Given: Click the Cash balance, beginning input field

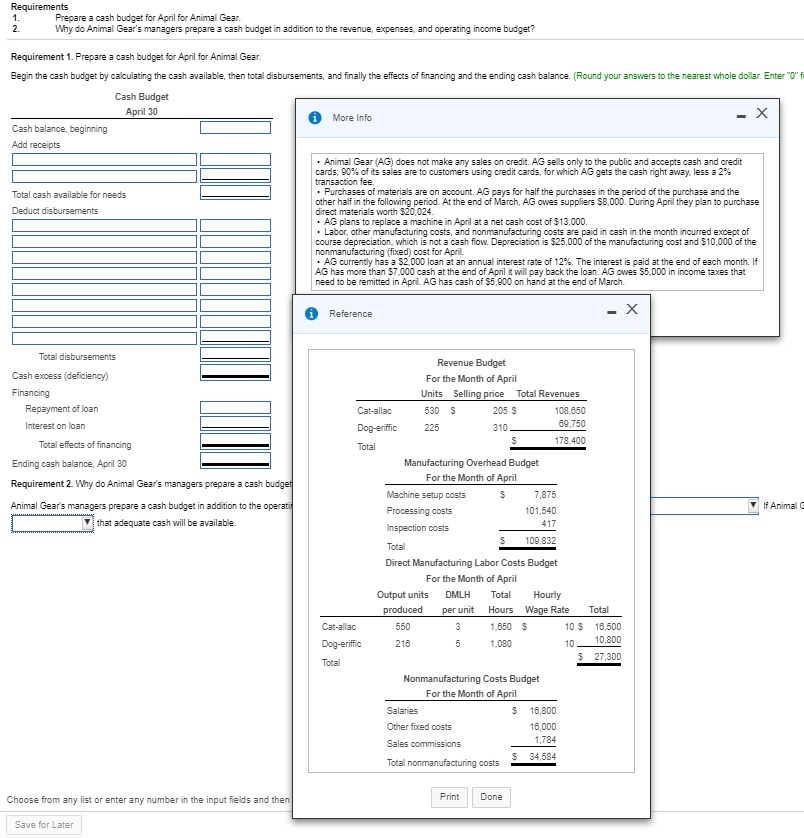Looking at the screenshot, I should click(x=236, y=127).
